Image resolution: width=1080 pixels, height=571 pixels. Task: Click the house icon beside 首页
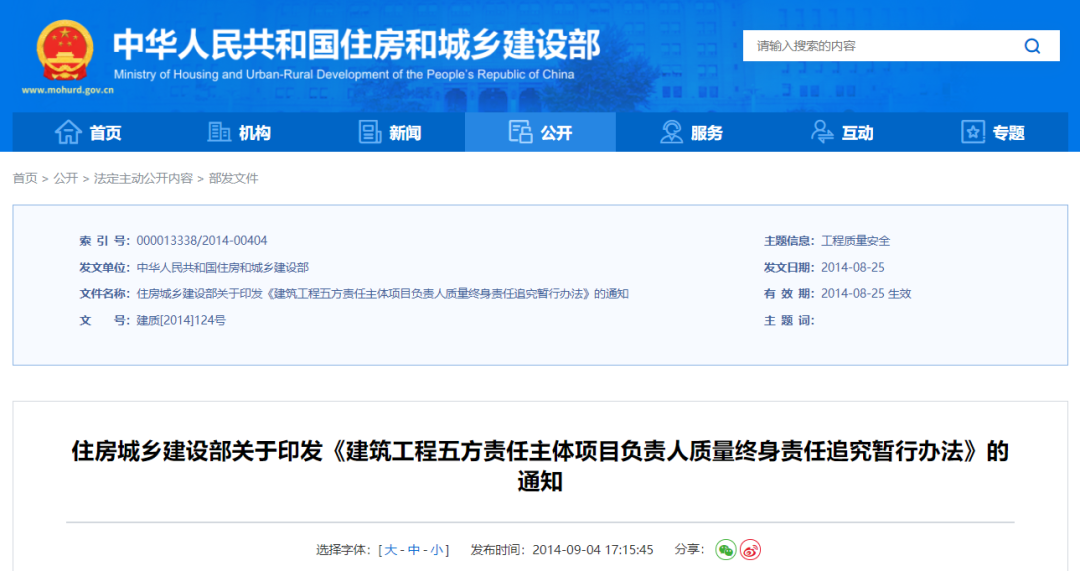(x=68, y=132)
